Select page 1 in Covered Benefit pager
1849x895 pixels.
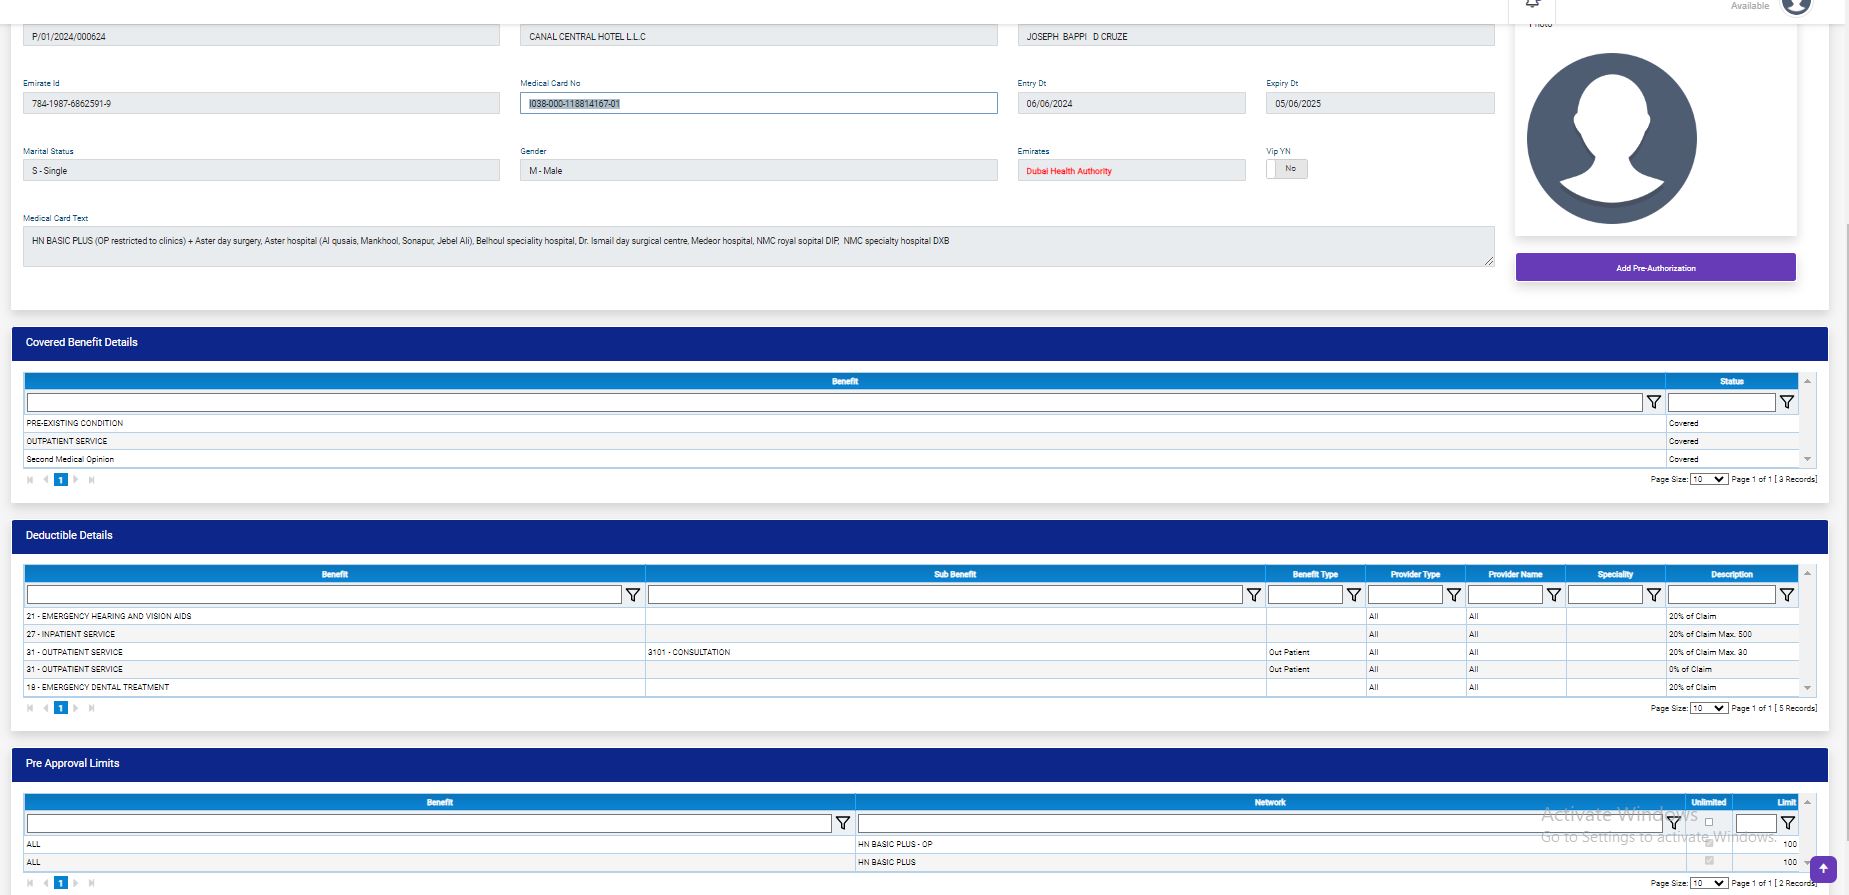tap(61, 480)
